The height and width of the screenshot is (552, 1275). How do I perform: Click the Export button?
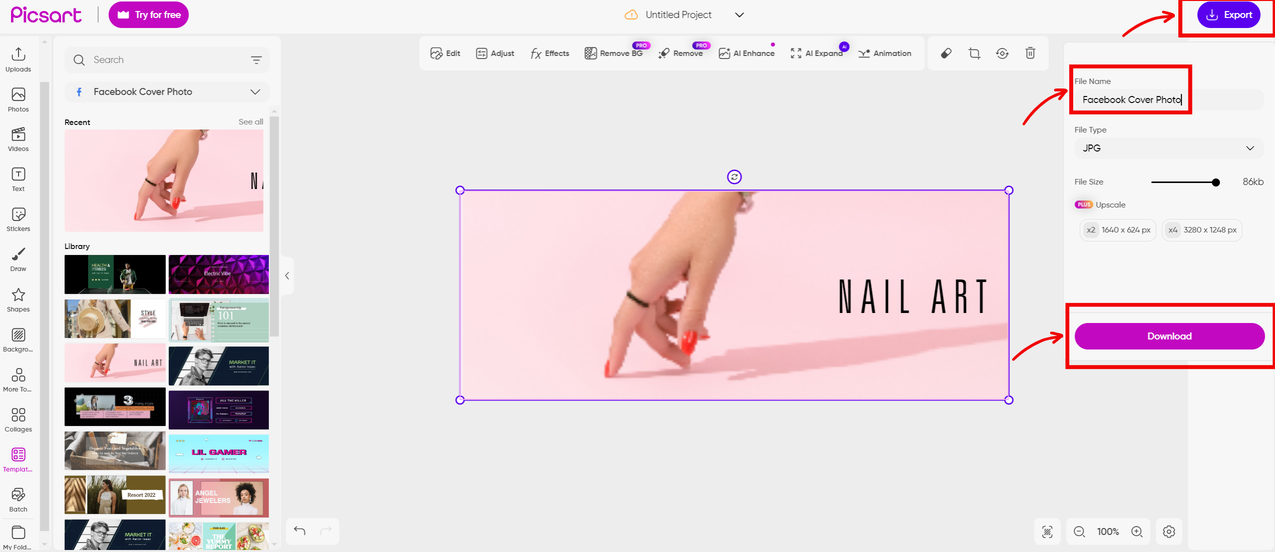click(x=1229, y=15)
